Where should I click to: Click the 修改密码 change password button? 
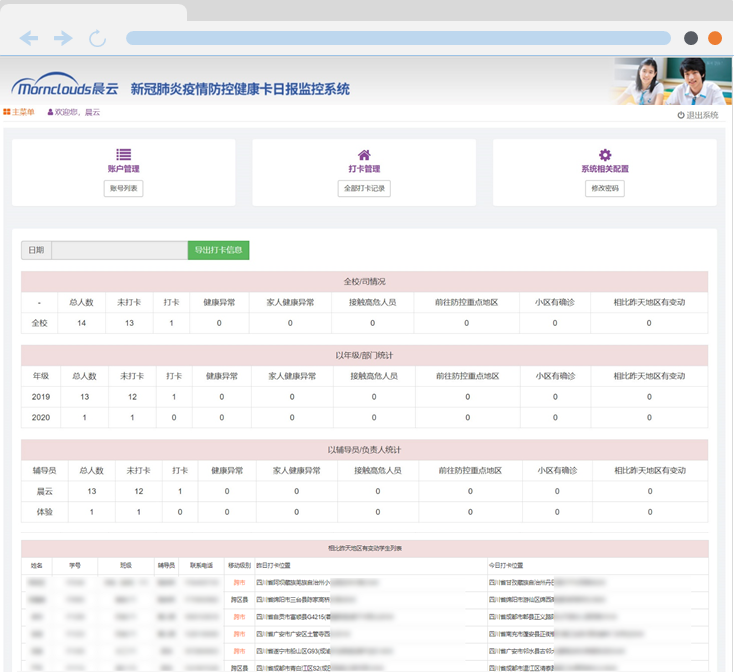coord(604,188)
